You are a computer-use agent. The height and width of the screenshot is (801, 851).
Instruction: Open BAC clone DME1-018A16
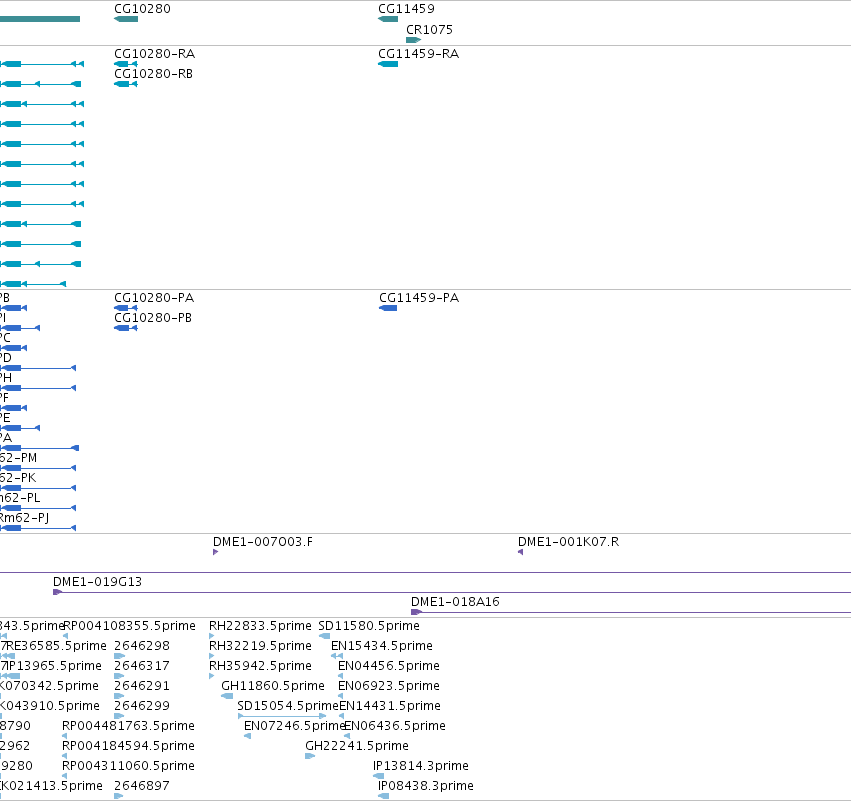click(x=455, y=602)
